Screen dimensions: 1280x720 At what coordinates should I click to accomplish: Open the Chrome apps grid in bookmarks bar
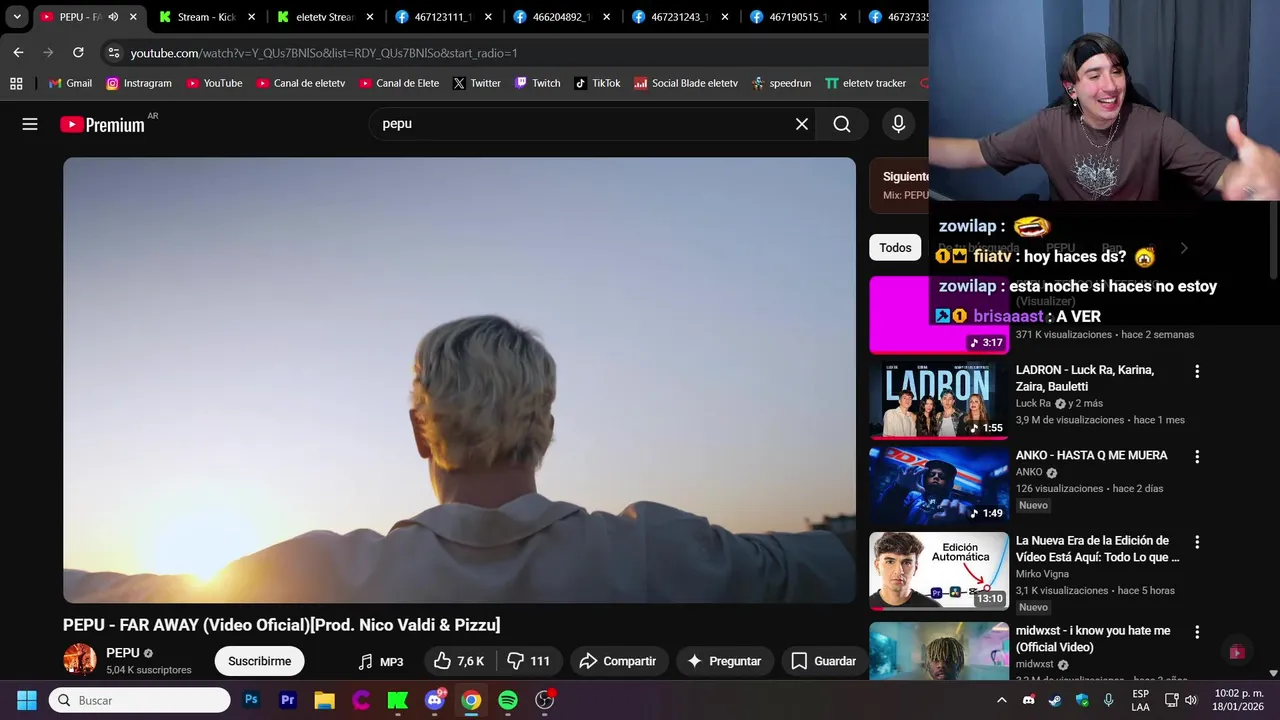(16, 83)
